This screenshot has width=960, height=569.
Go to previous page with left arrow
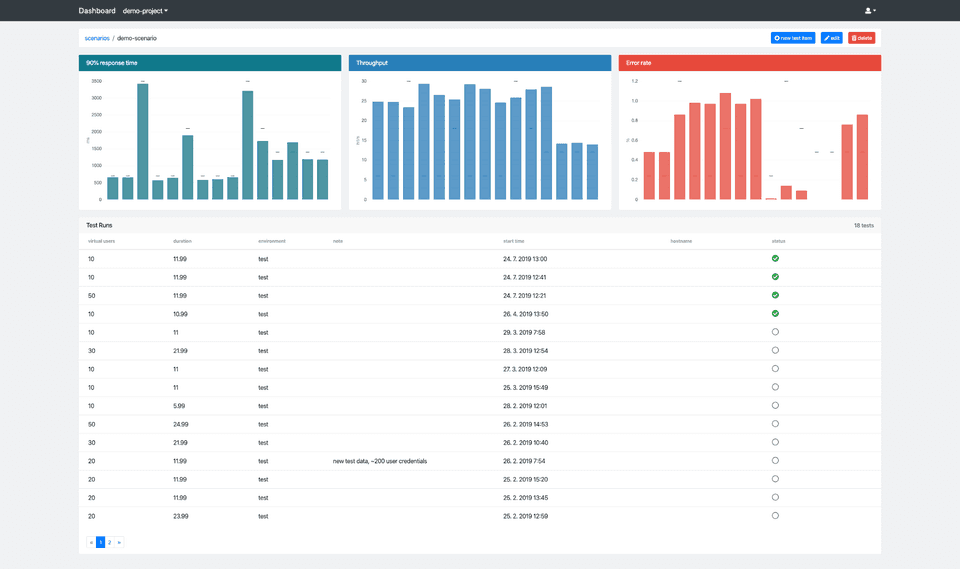point(91,542)
